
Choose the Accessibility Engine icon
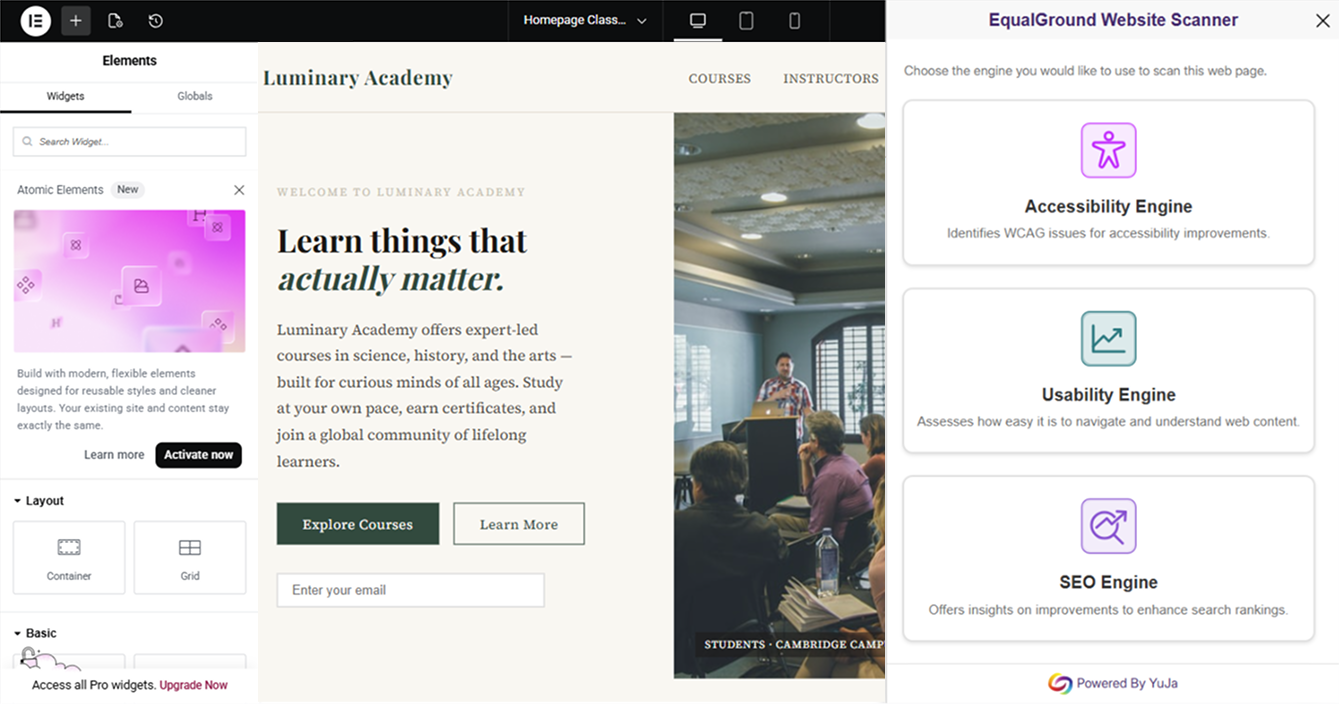point(1108,151)
